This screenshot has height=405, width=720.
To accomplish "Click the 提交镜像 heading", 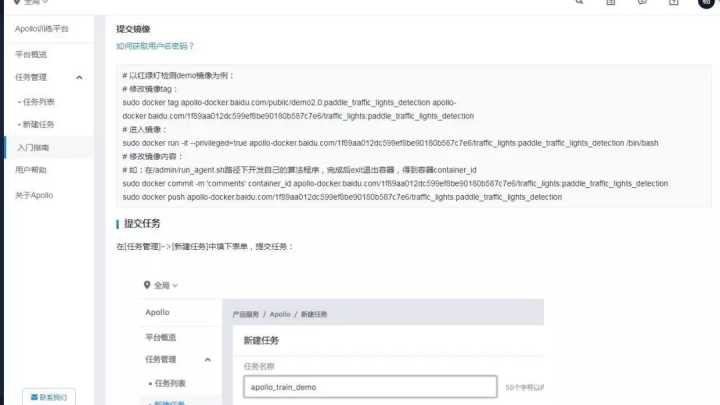I will coord(133,29).
